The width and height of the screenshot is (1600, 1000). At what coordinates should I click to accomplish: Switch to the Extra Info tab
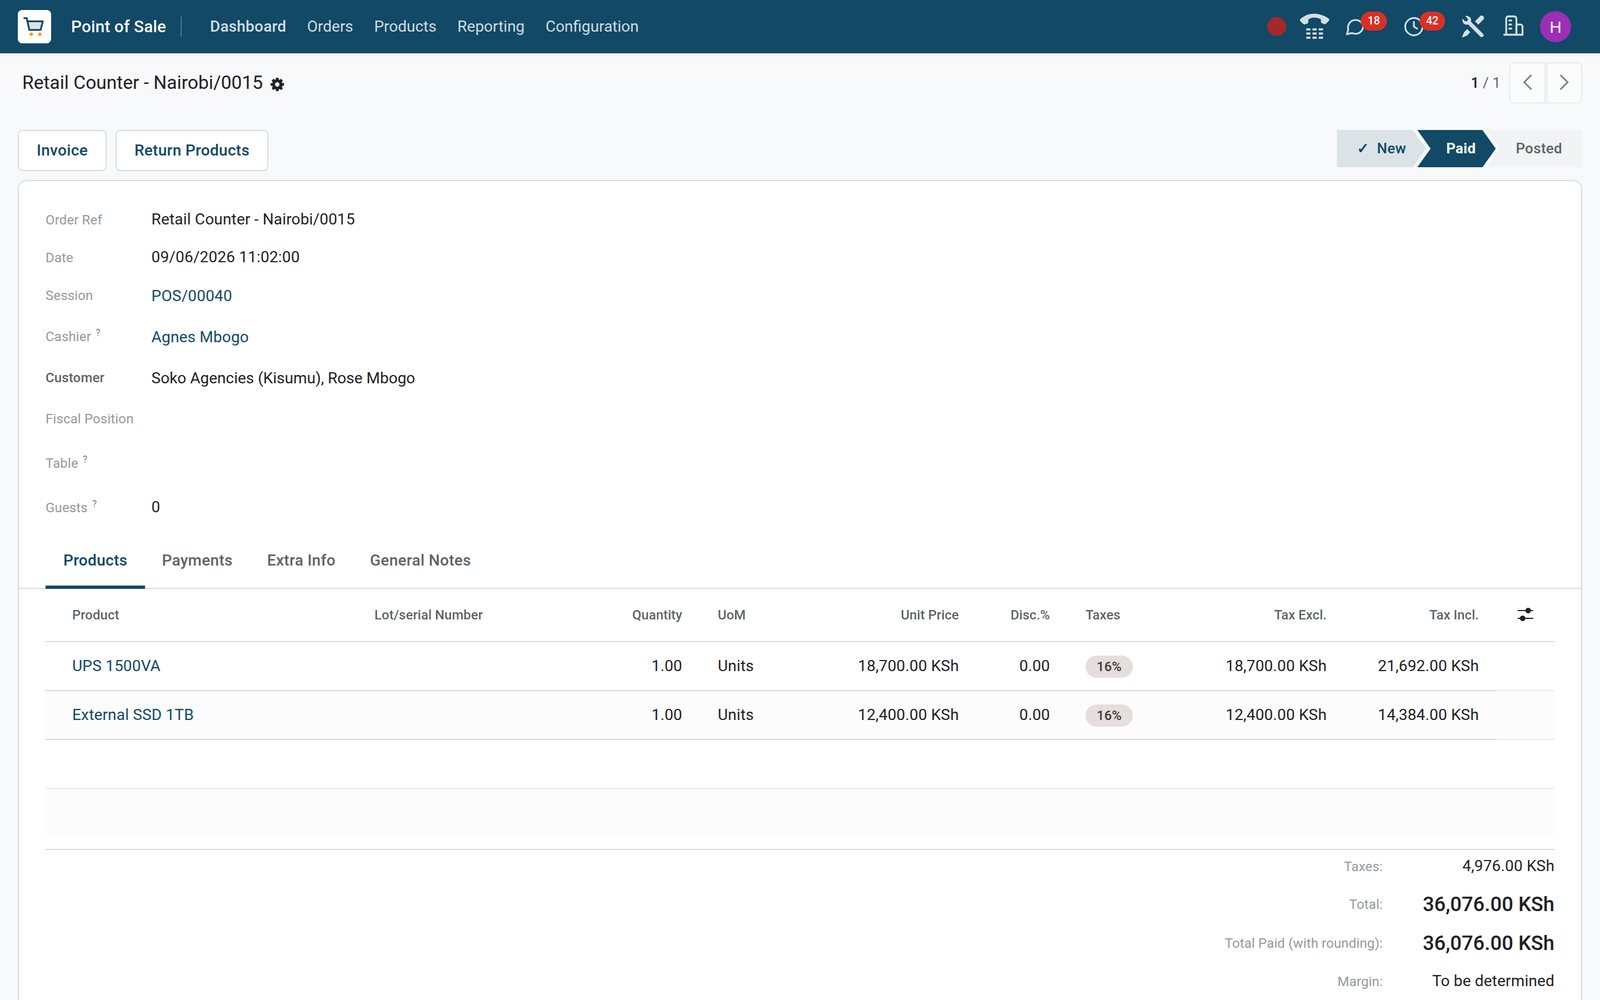pos(301,561)
